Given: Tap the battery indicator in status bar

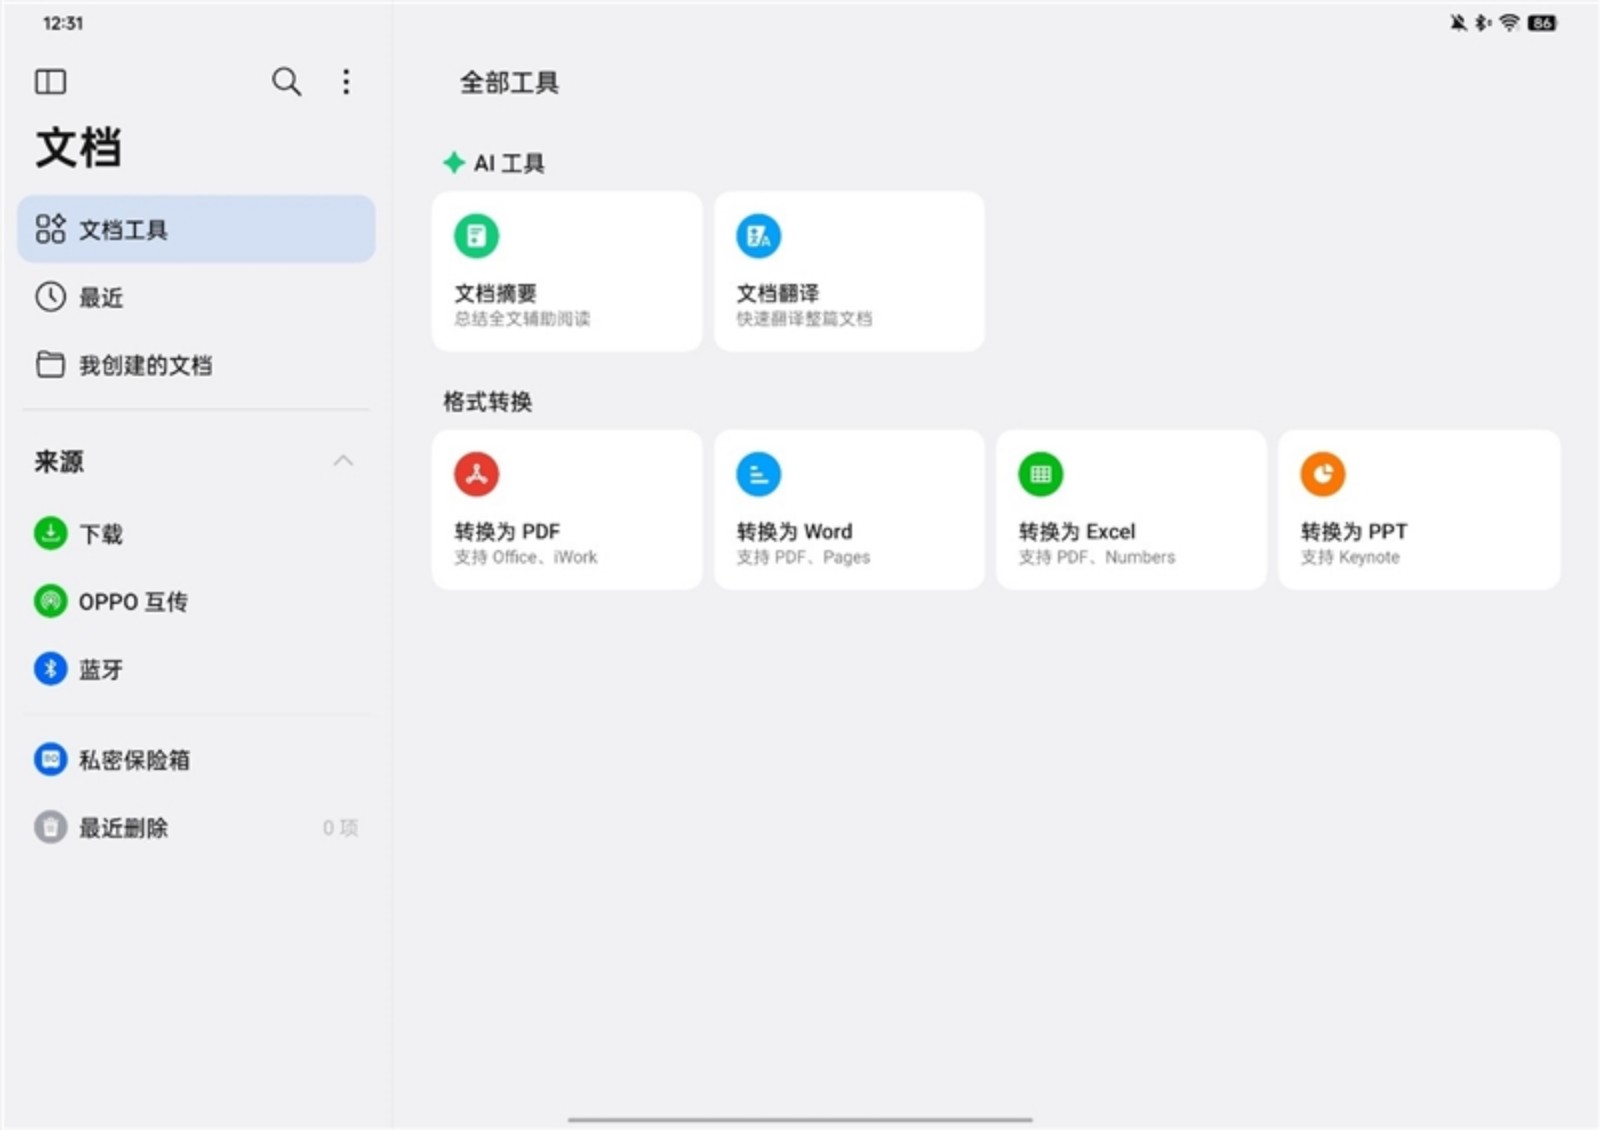Looking at the screenshot, I should pos(1541,23).
